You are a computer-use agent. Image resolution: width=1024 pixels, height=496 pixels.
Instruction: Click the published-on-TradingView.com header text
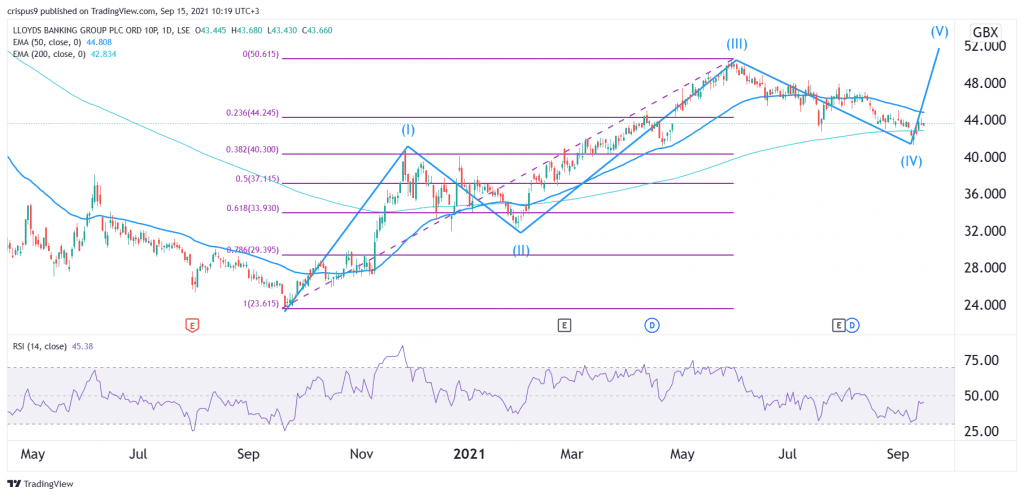click(131, 10)
